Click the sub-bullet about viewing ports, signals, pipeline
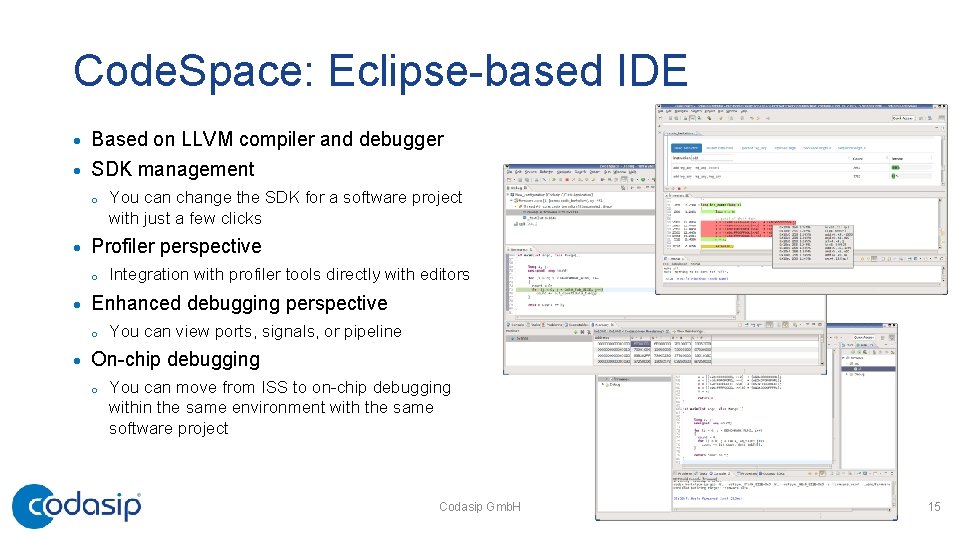Screen dimensions: 960x540 tap(255, 331)
